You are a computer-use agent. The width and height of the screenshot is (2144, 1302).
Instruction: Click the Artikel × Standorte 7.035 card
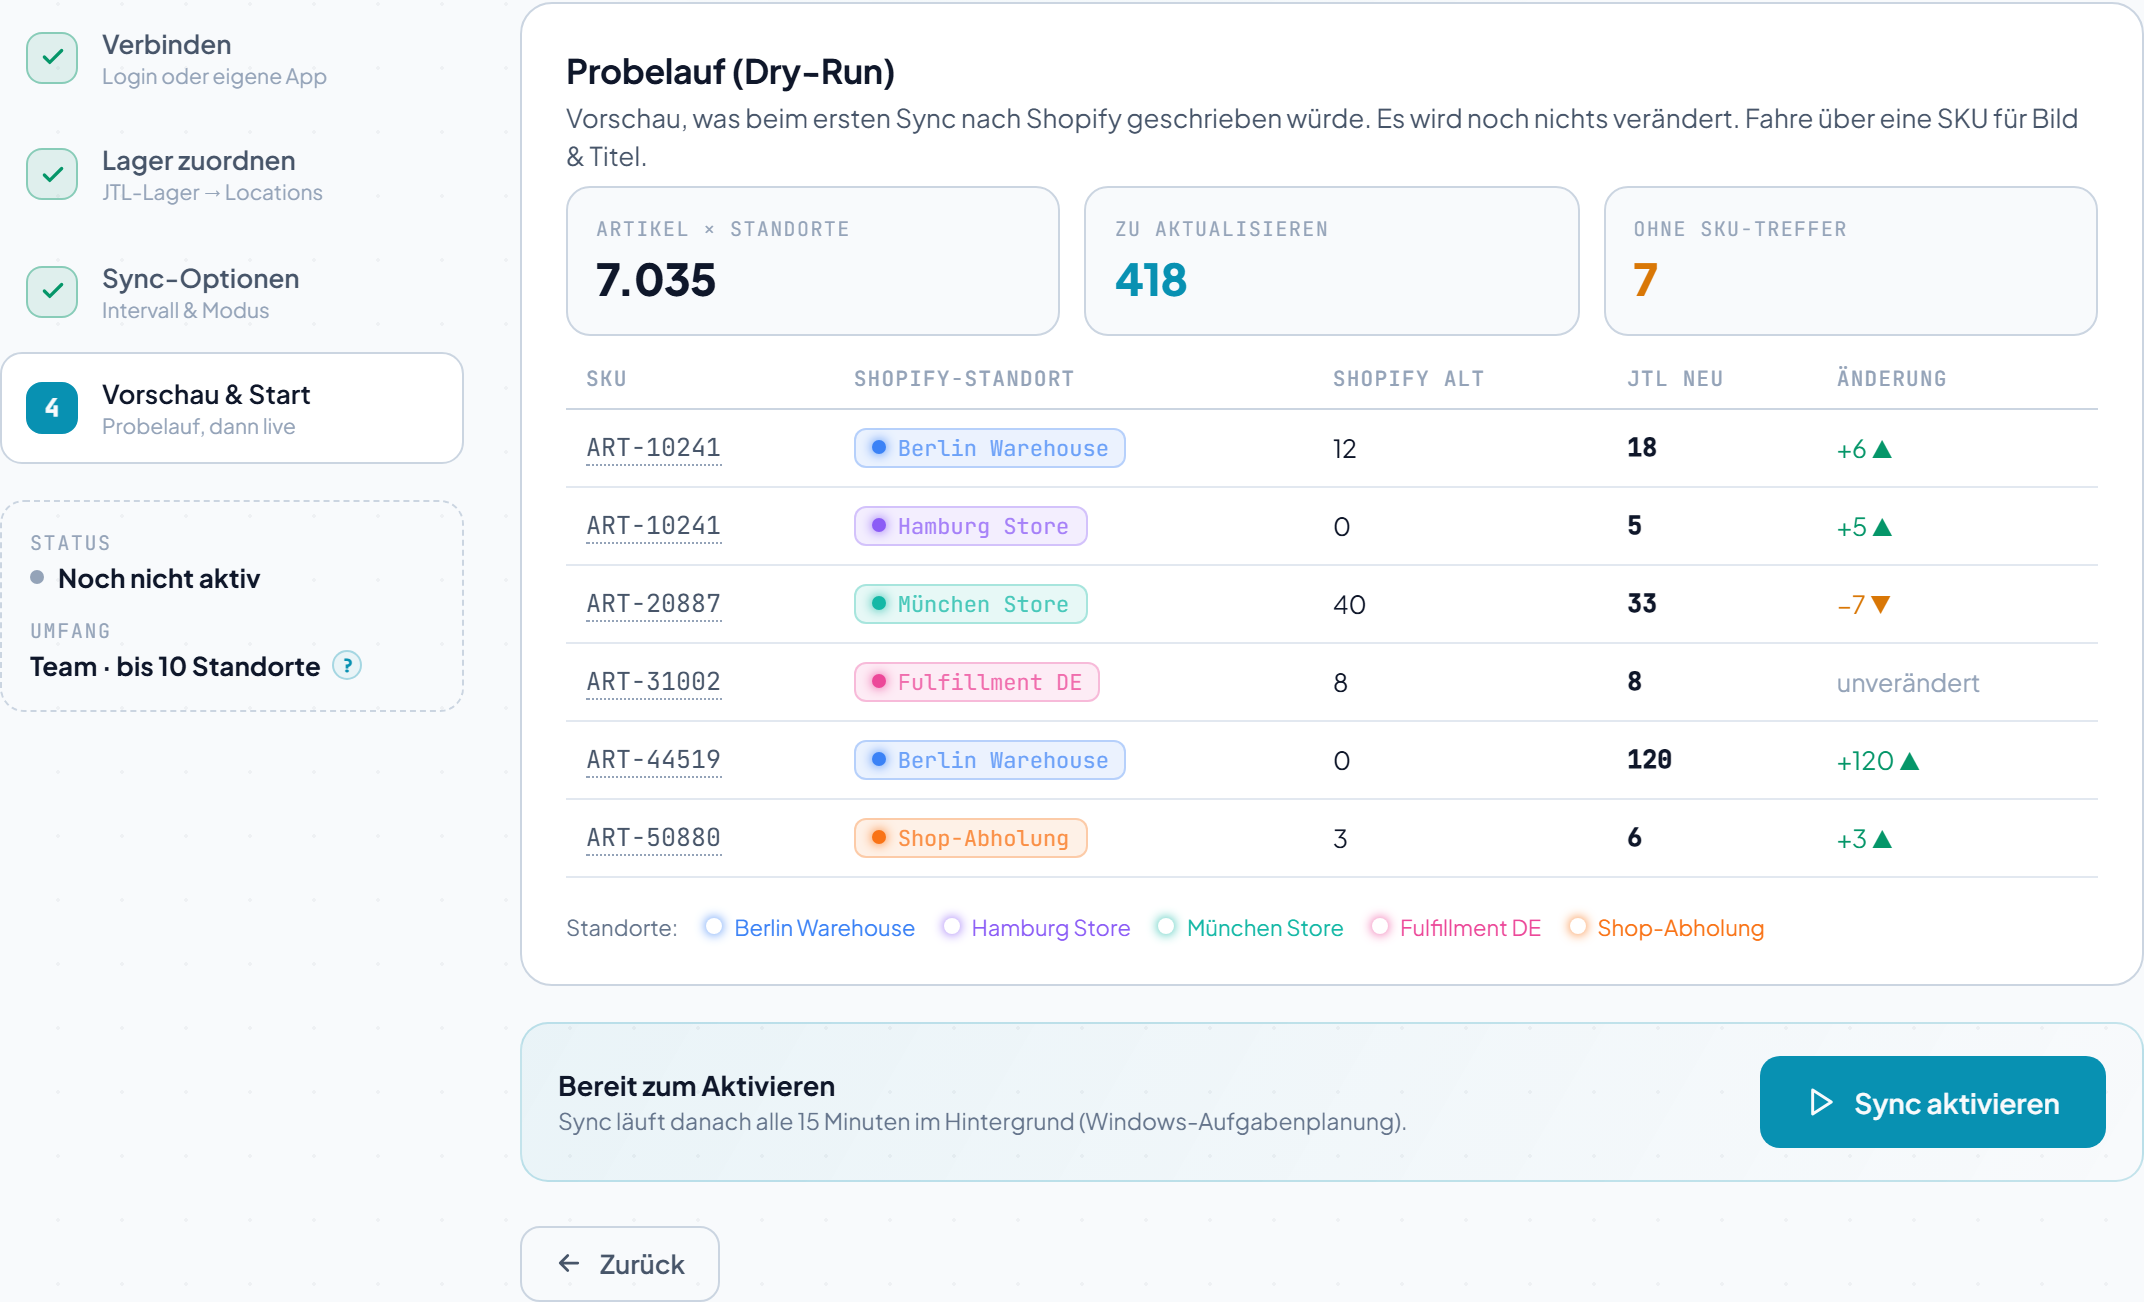[x=812, y=261]
